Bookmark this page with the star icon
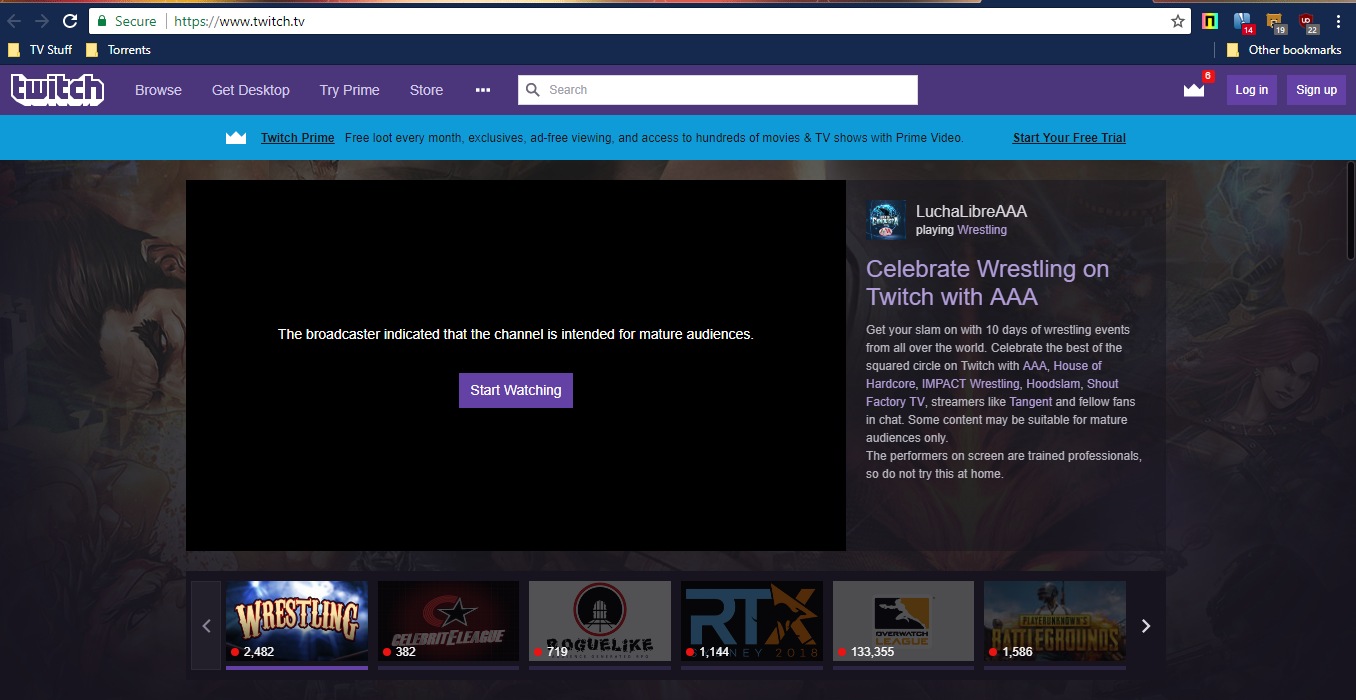The image size is (1356, 700). point(1178,21)
